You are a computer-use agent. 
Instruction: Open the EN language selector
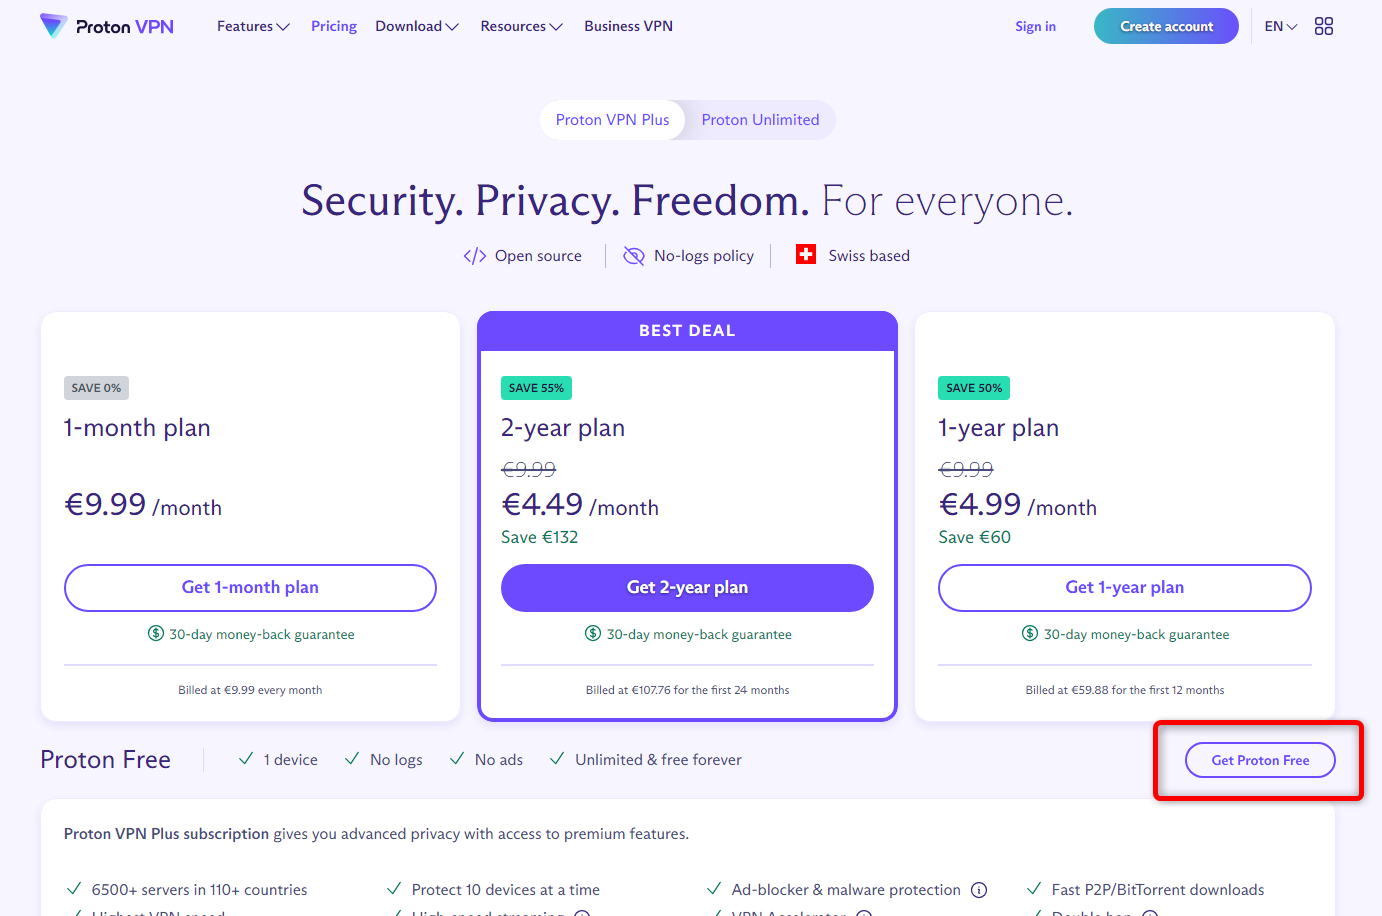(x=1281, y=26)
